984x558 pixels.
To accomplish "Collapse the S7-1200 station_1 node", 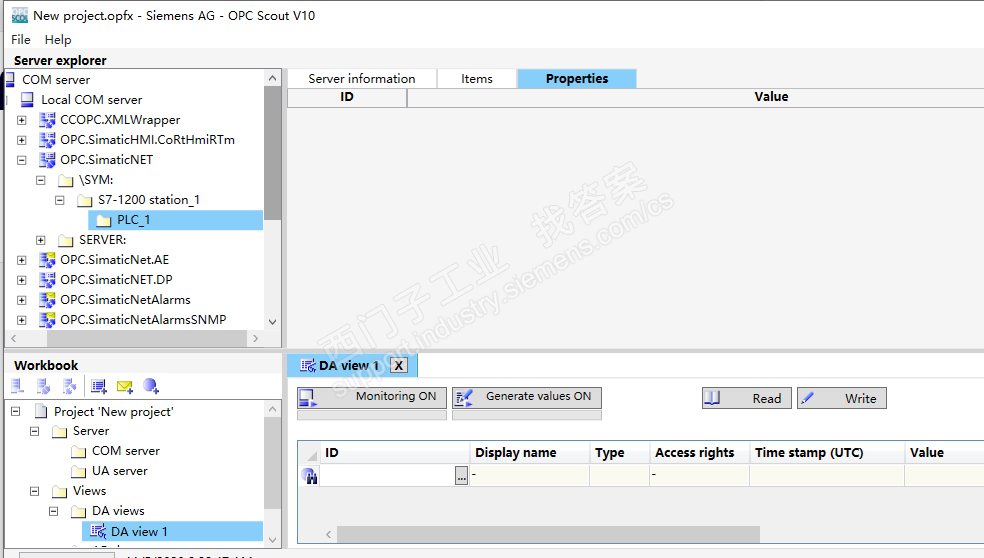I will [x=60, y=200].
